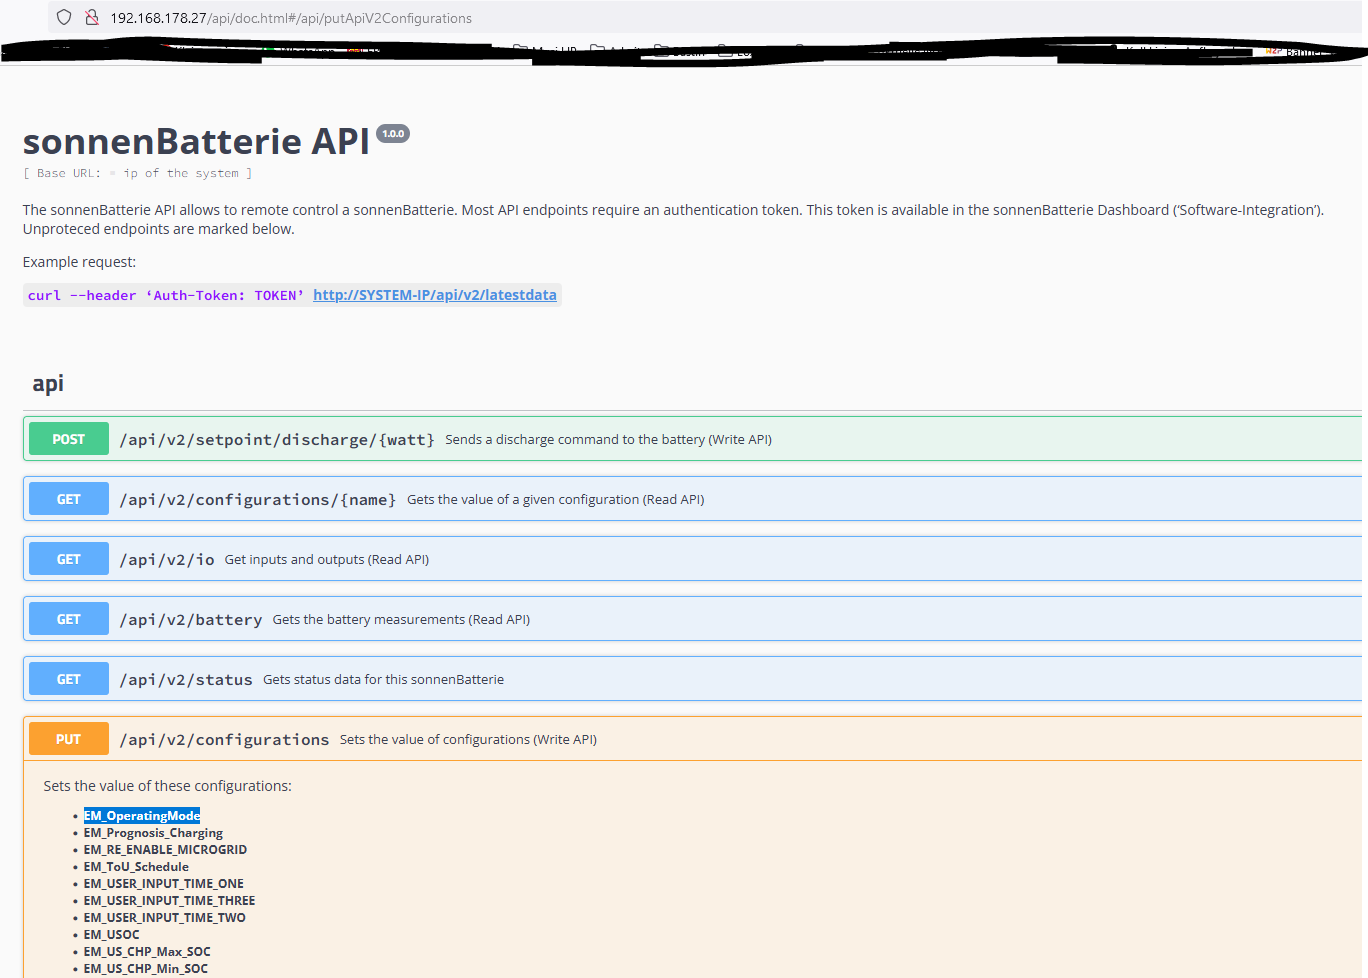Click the insecure connection padlock icon
Image resolution: width=1368 pixels, height=978 pixels.
point(92,17)
